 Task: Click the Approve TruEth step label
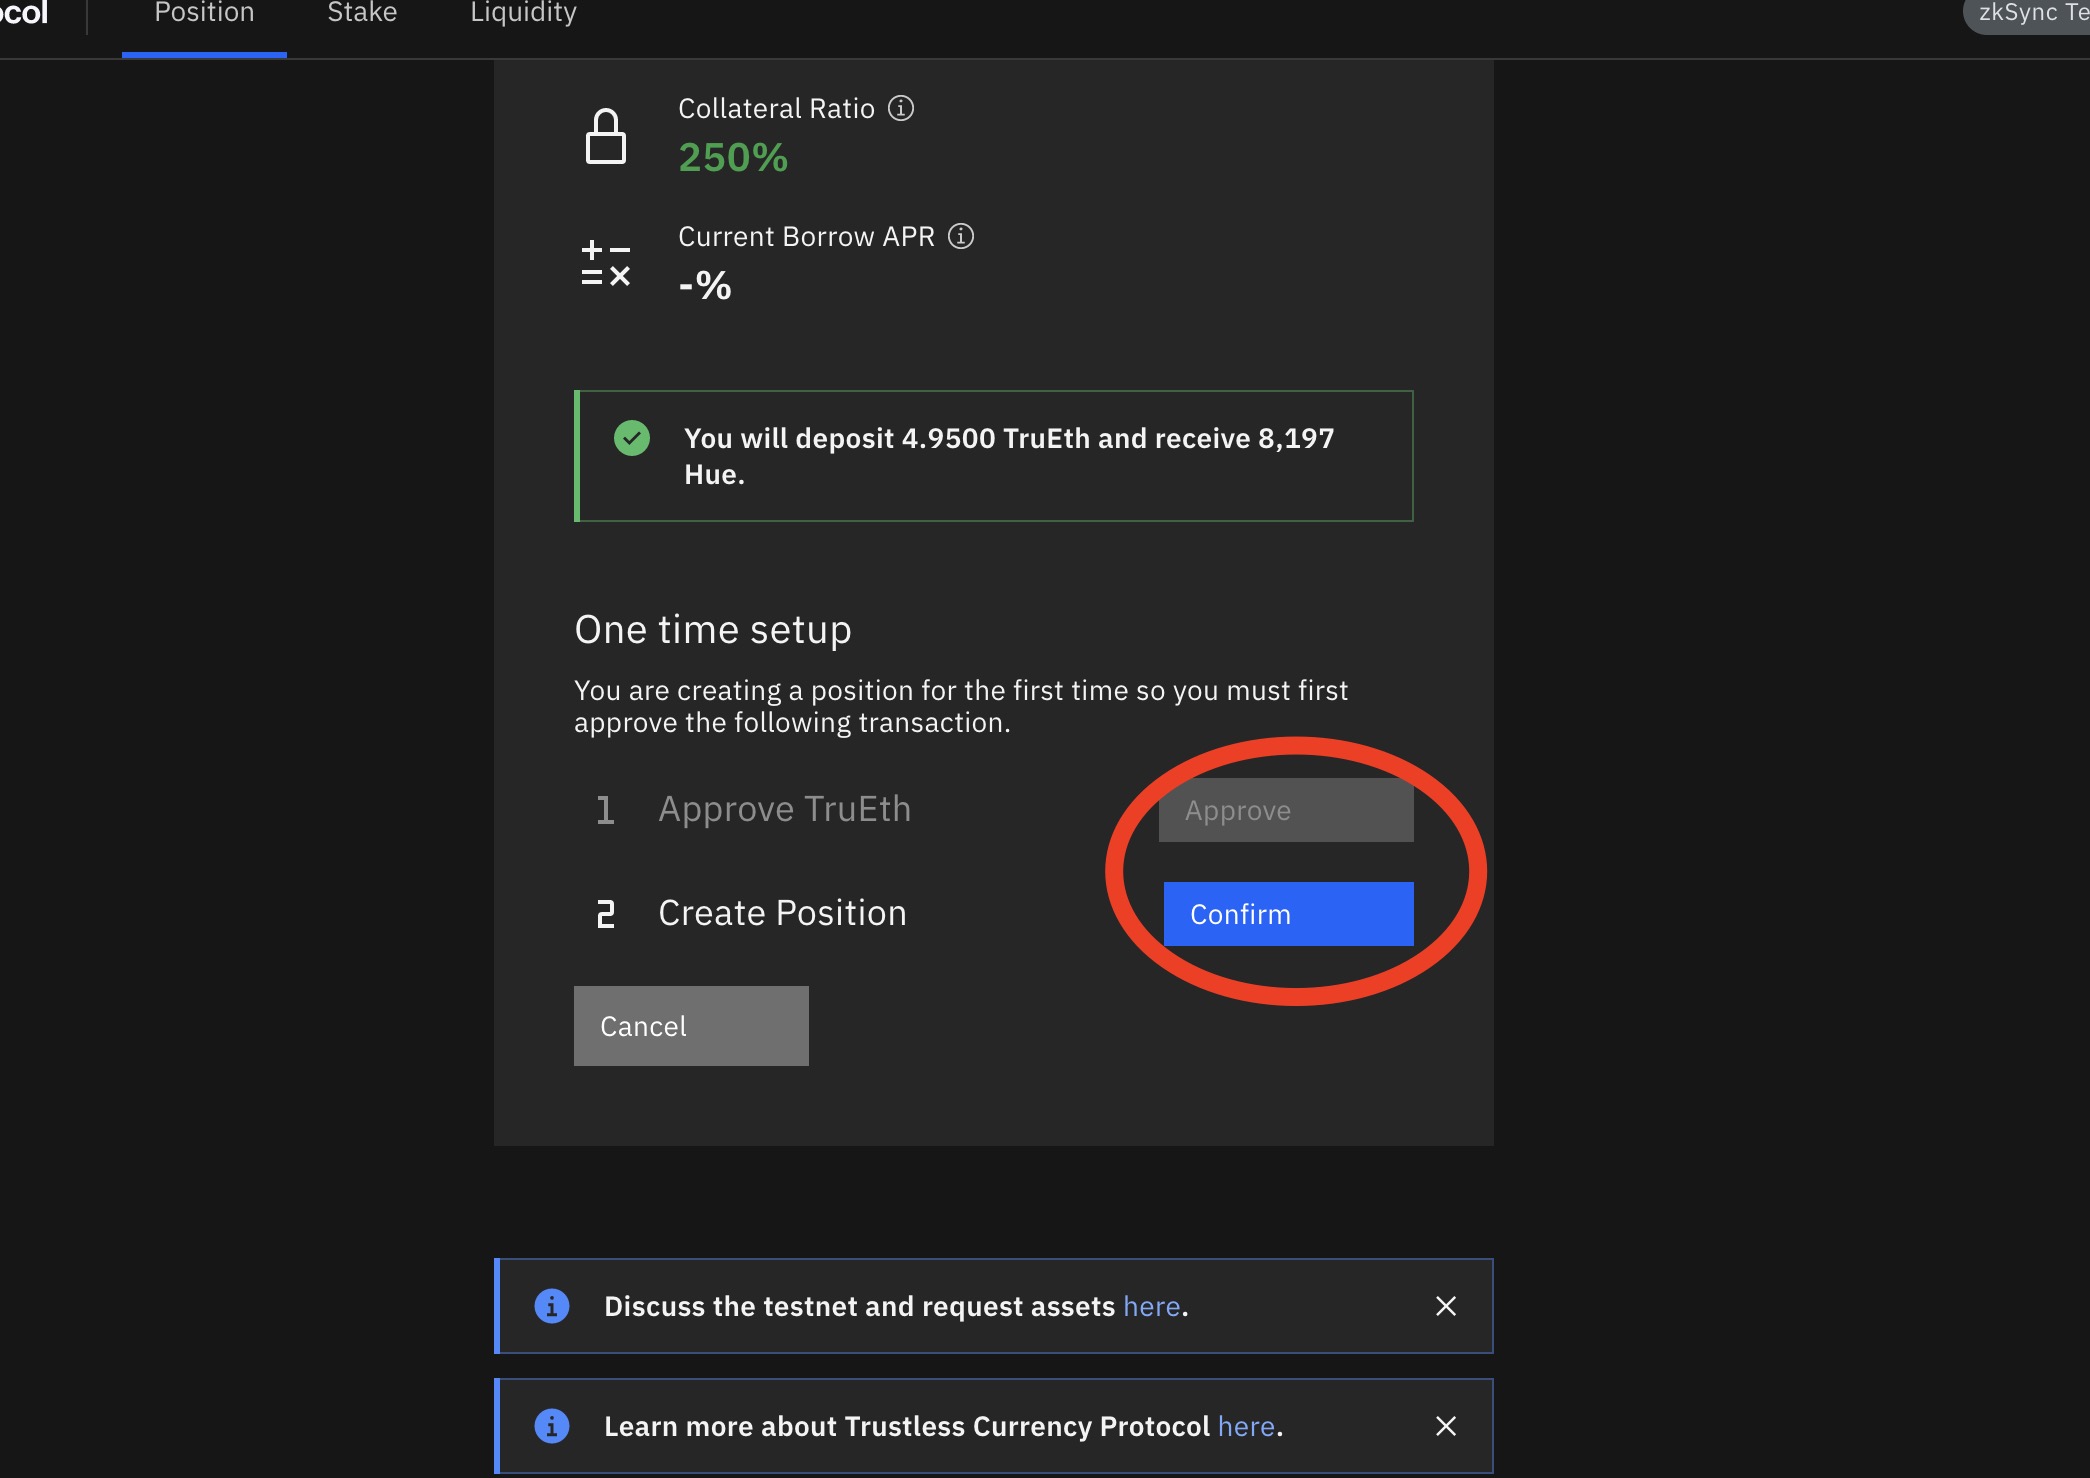784,809
